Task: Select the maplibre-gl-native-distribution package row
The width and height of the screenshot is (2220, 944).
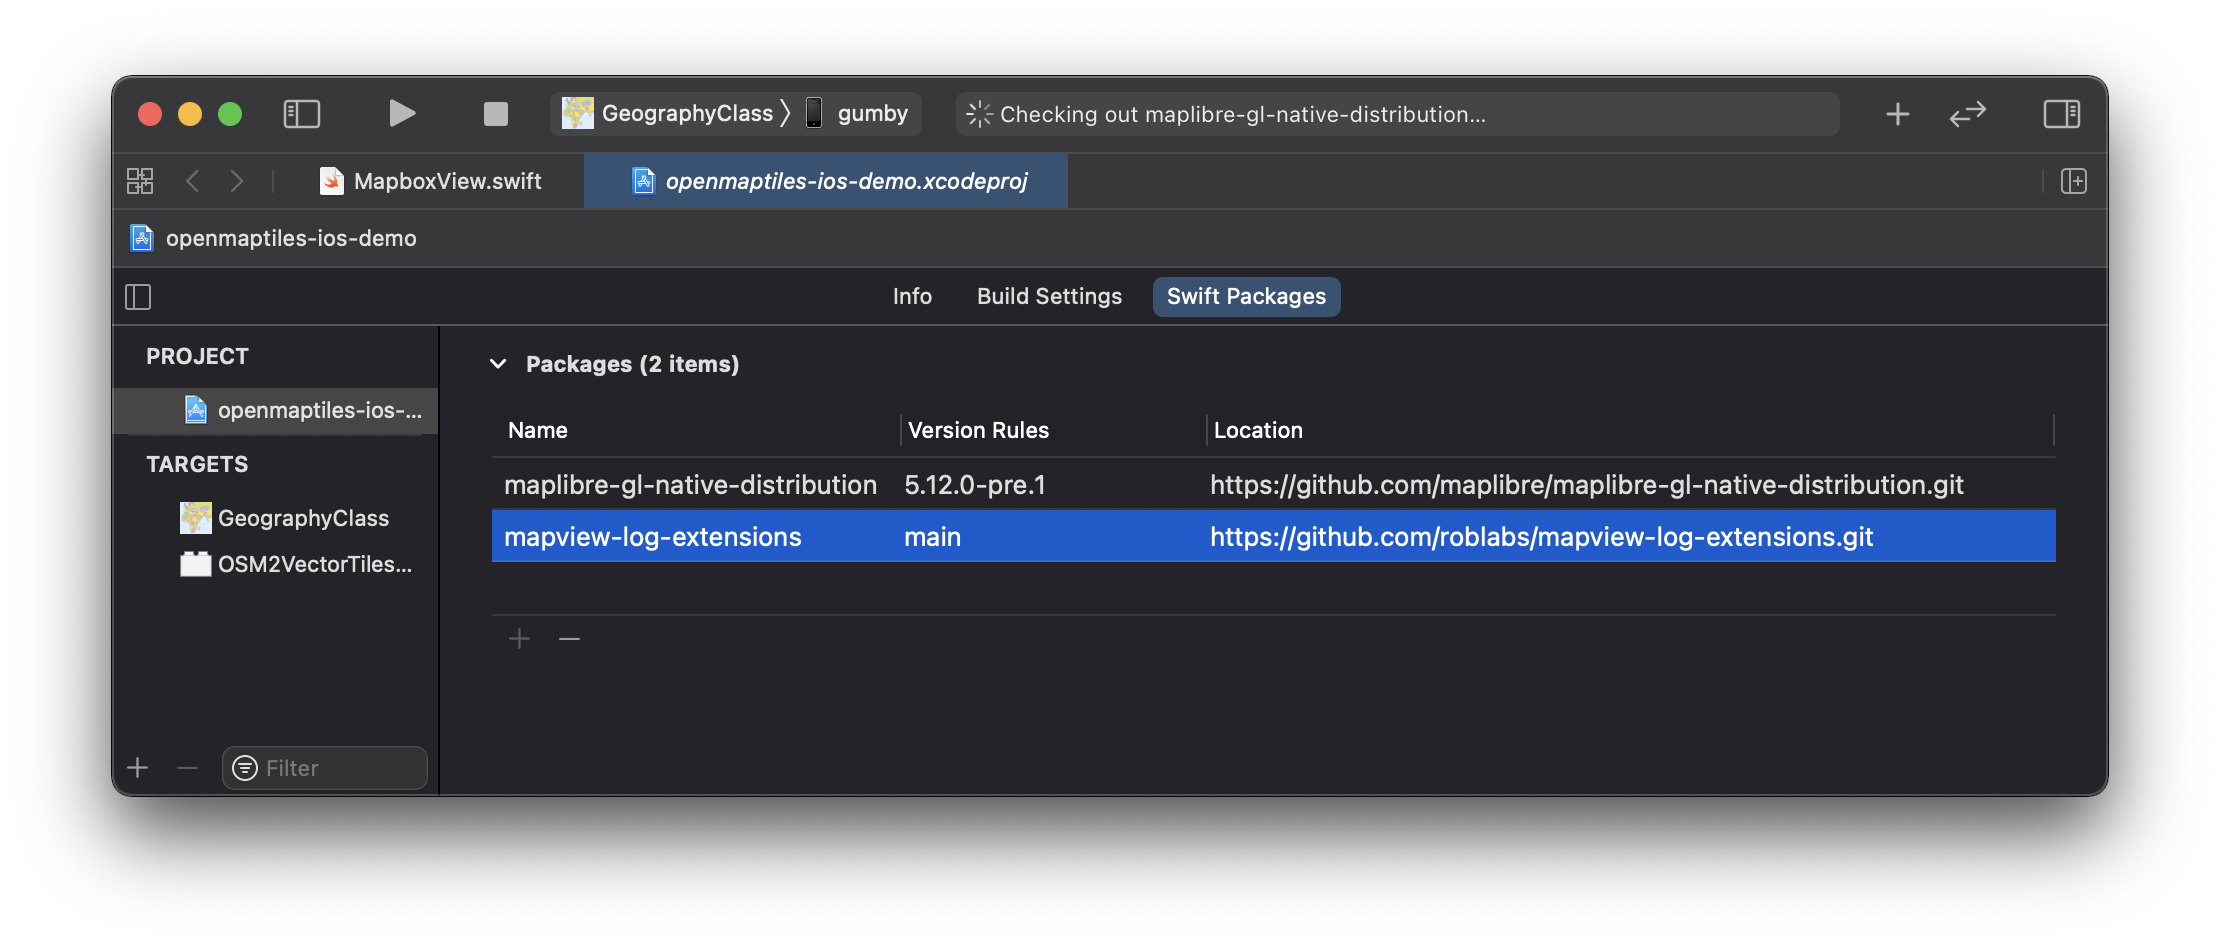Action: (x=1273, y=484)
